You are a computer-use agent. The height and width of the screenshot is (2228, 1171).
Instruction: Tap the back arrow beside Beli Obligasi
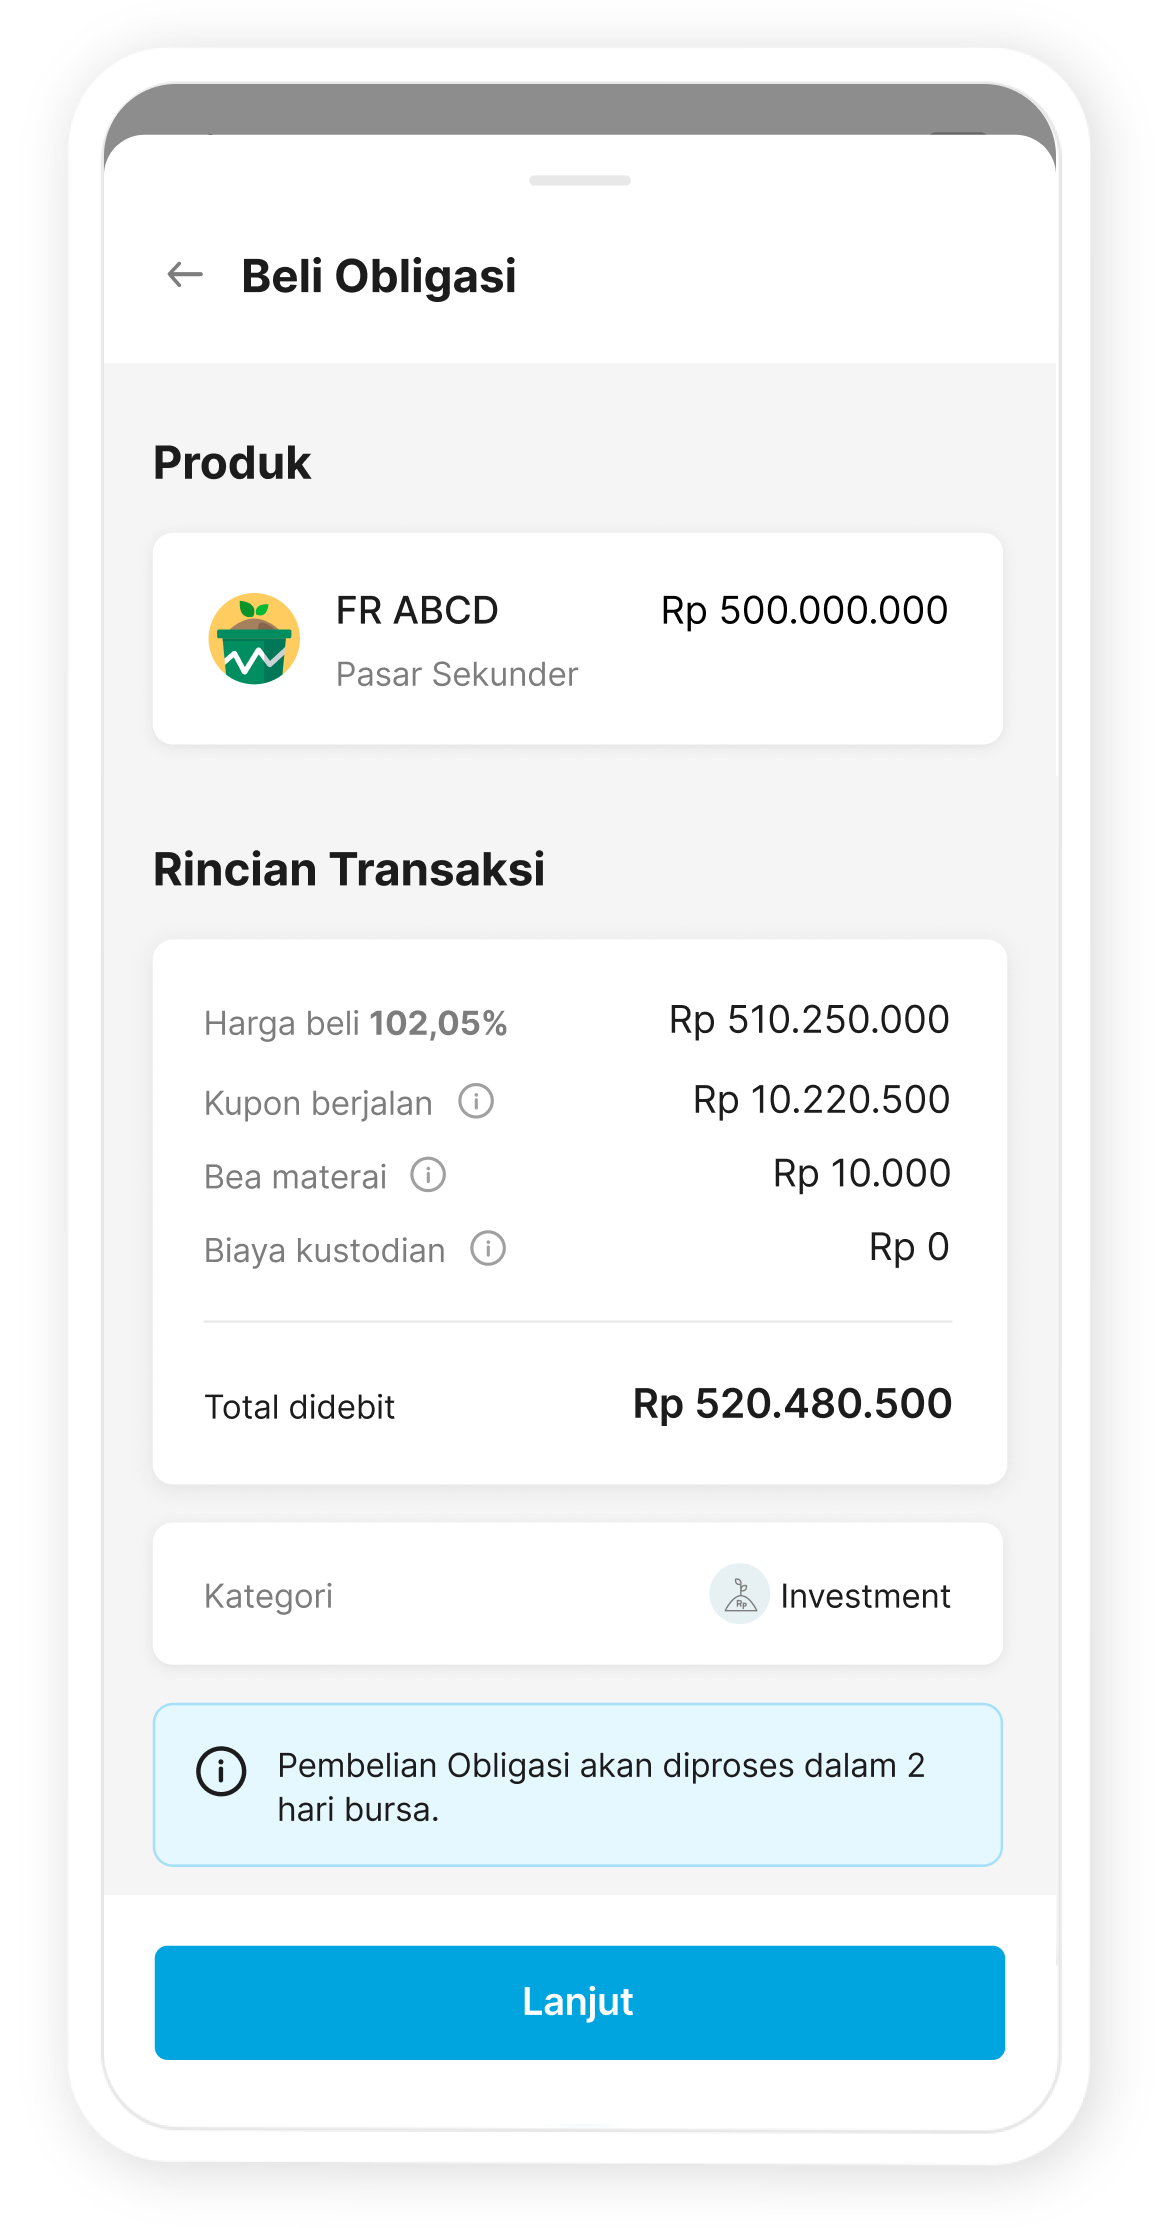point(185,274)
